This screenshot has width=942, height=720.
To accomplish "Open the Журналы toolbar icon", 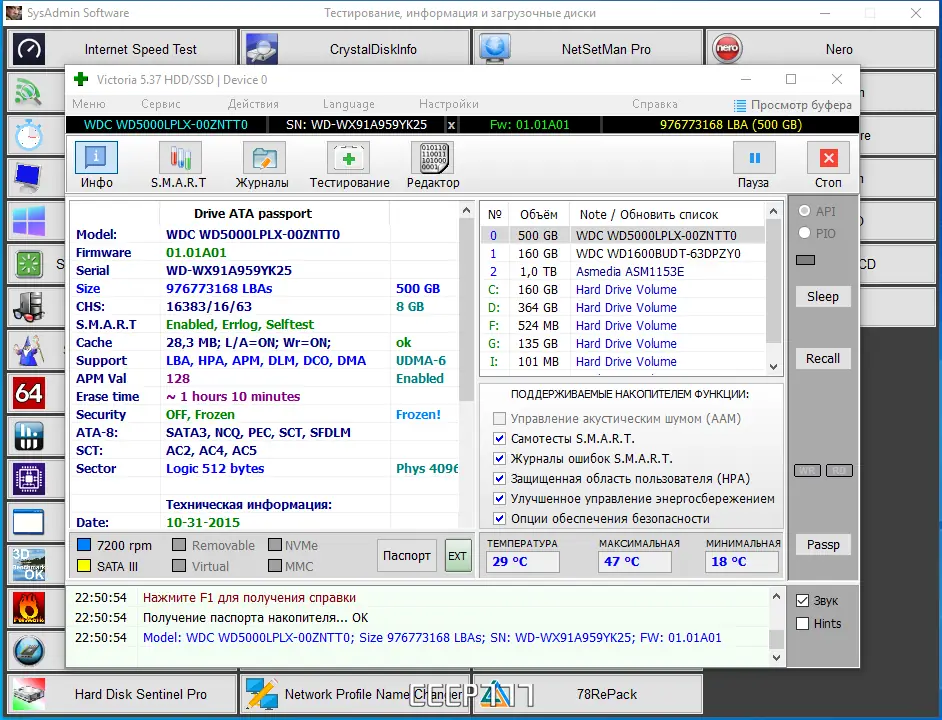I will (x=263, y=158).
